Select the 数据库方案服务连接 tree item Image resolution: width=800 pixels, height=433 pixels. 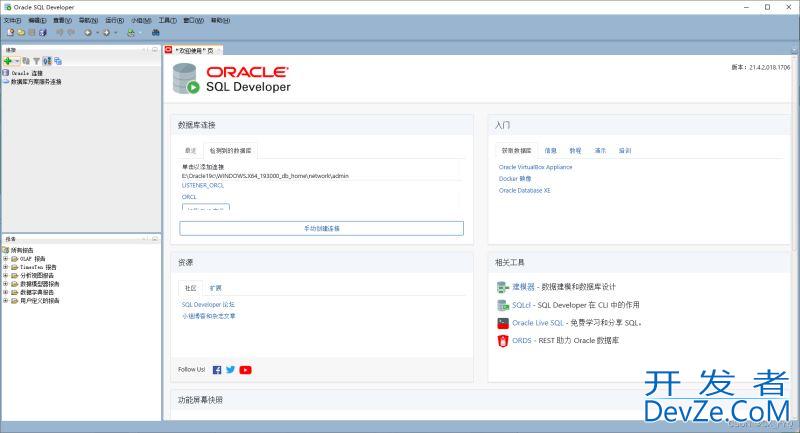[x=36, y=82]
